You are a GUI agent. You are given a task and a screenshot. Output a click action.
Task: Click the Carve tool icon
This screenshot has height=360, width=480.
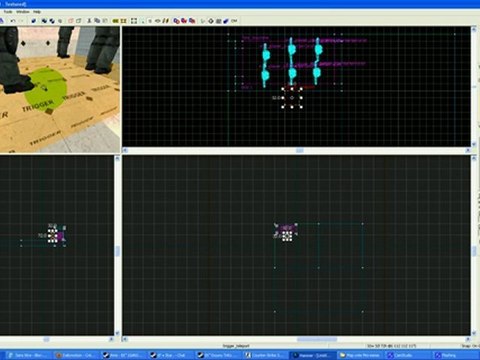coord(34,21)
